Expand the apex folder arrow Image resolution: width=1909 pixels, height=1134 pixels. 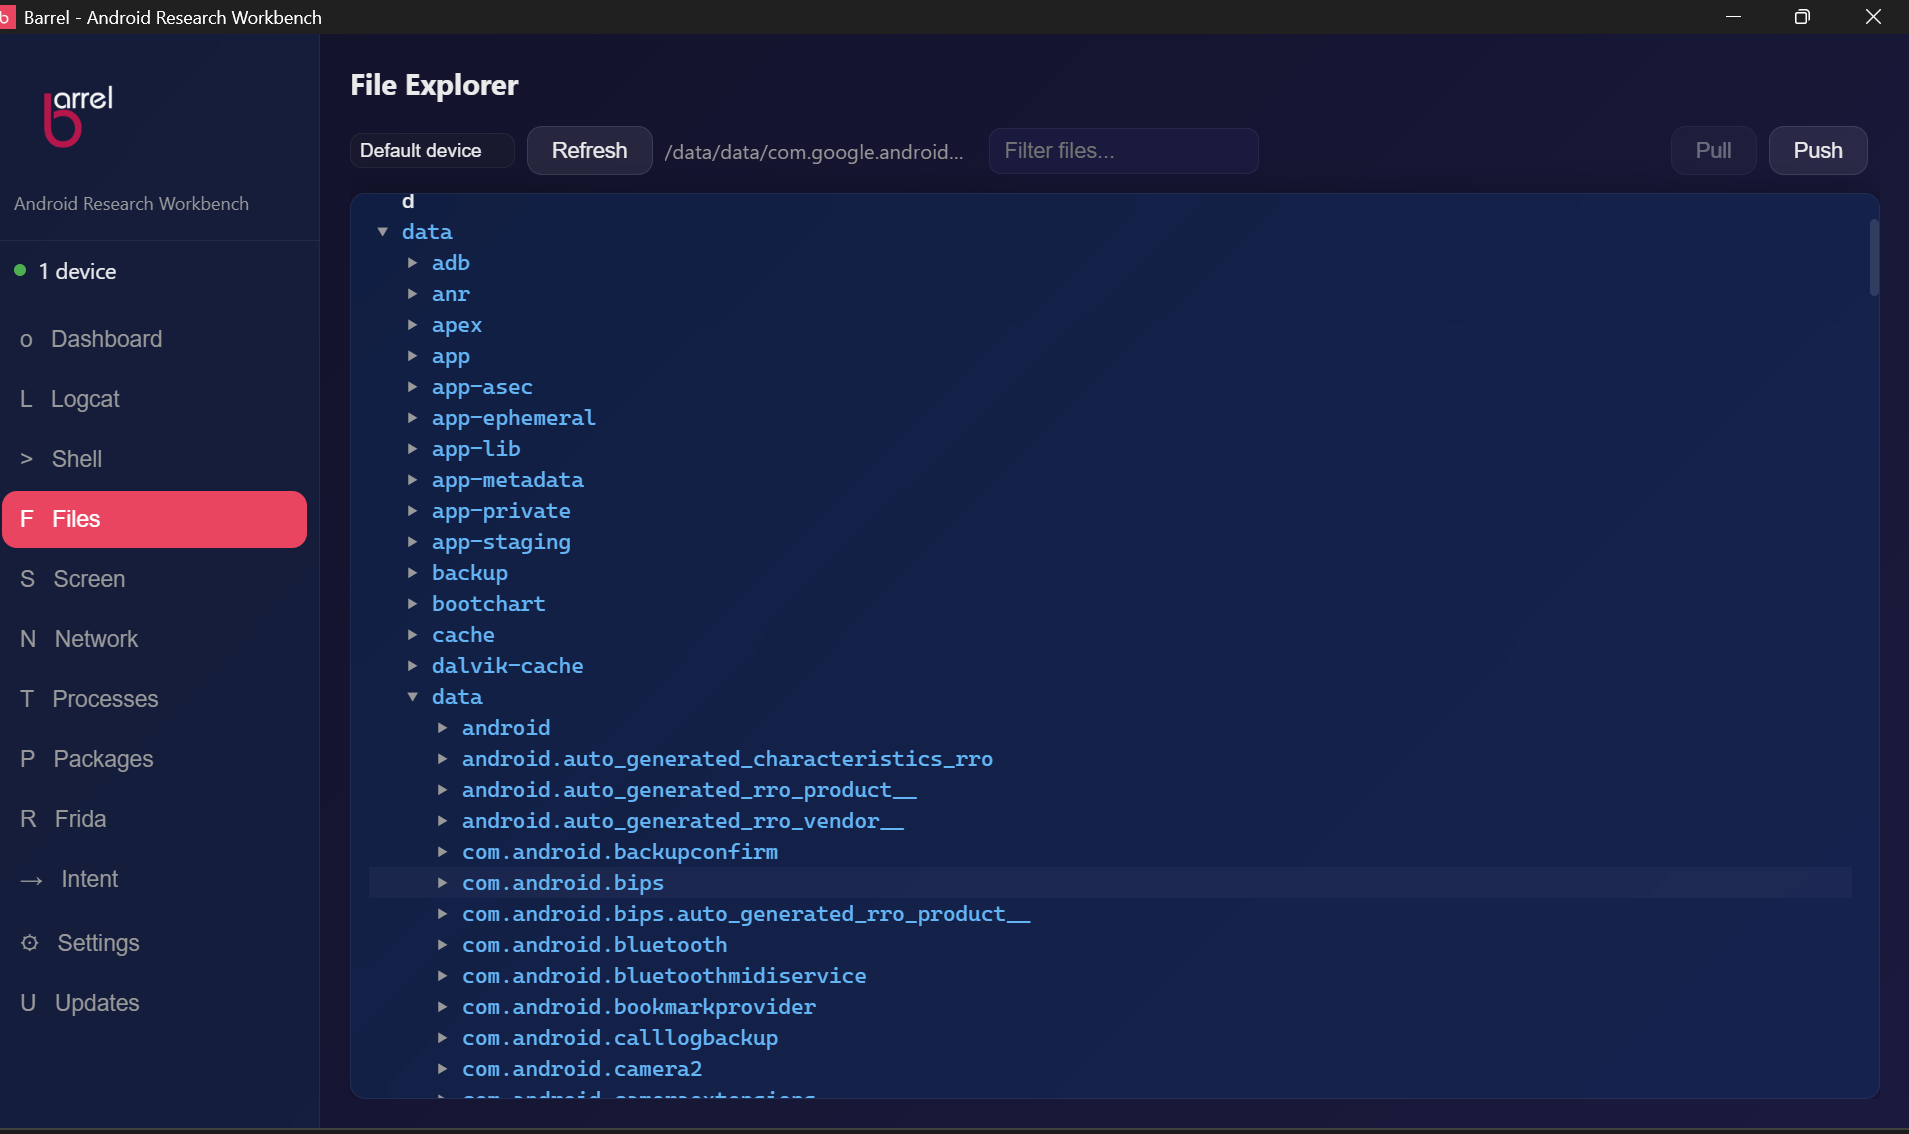412,325
